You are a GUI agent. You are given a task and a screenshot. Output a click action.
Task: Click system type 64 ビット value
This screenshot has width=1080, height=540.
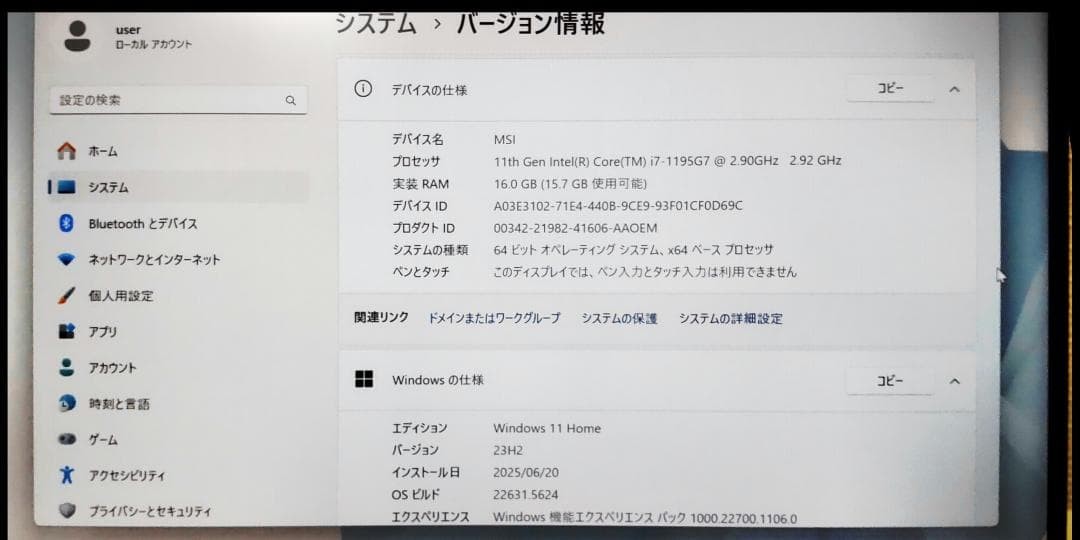[633, 249]
